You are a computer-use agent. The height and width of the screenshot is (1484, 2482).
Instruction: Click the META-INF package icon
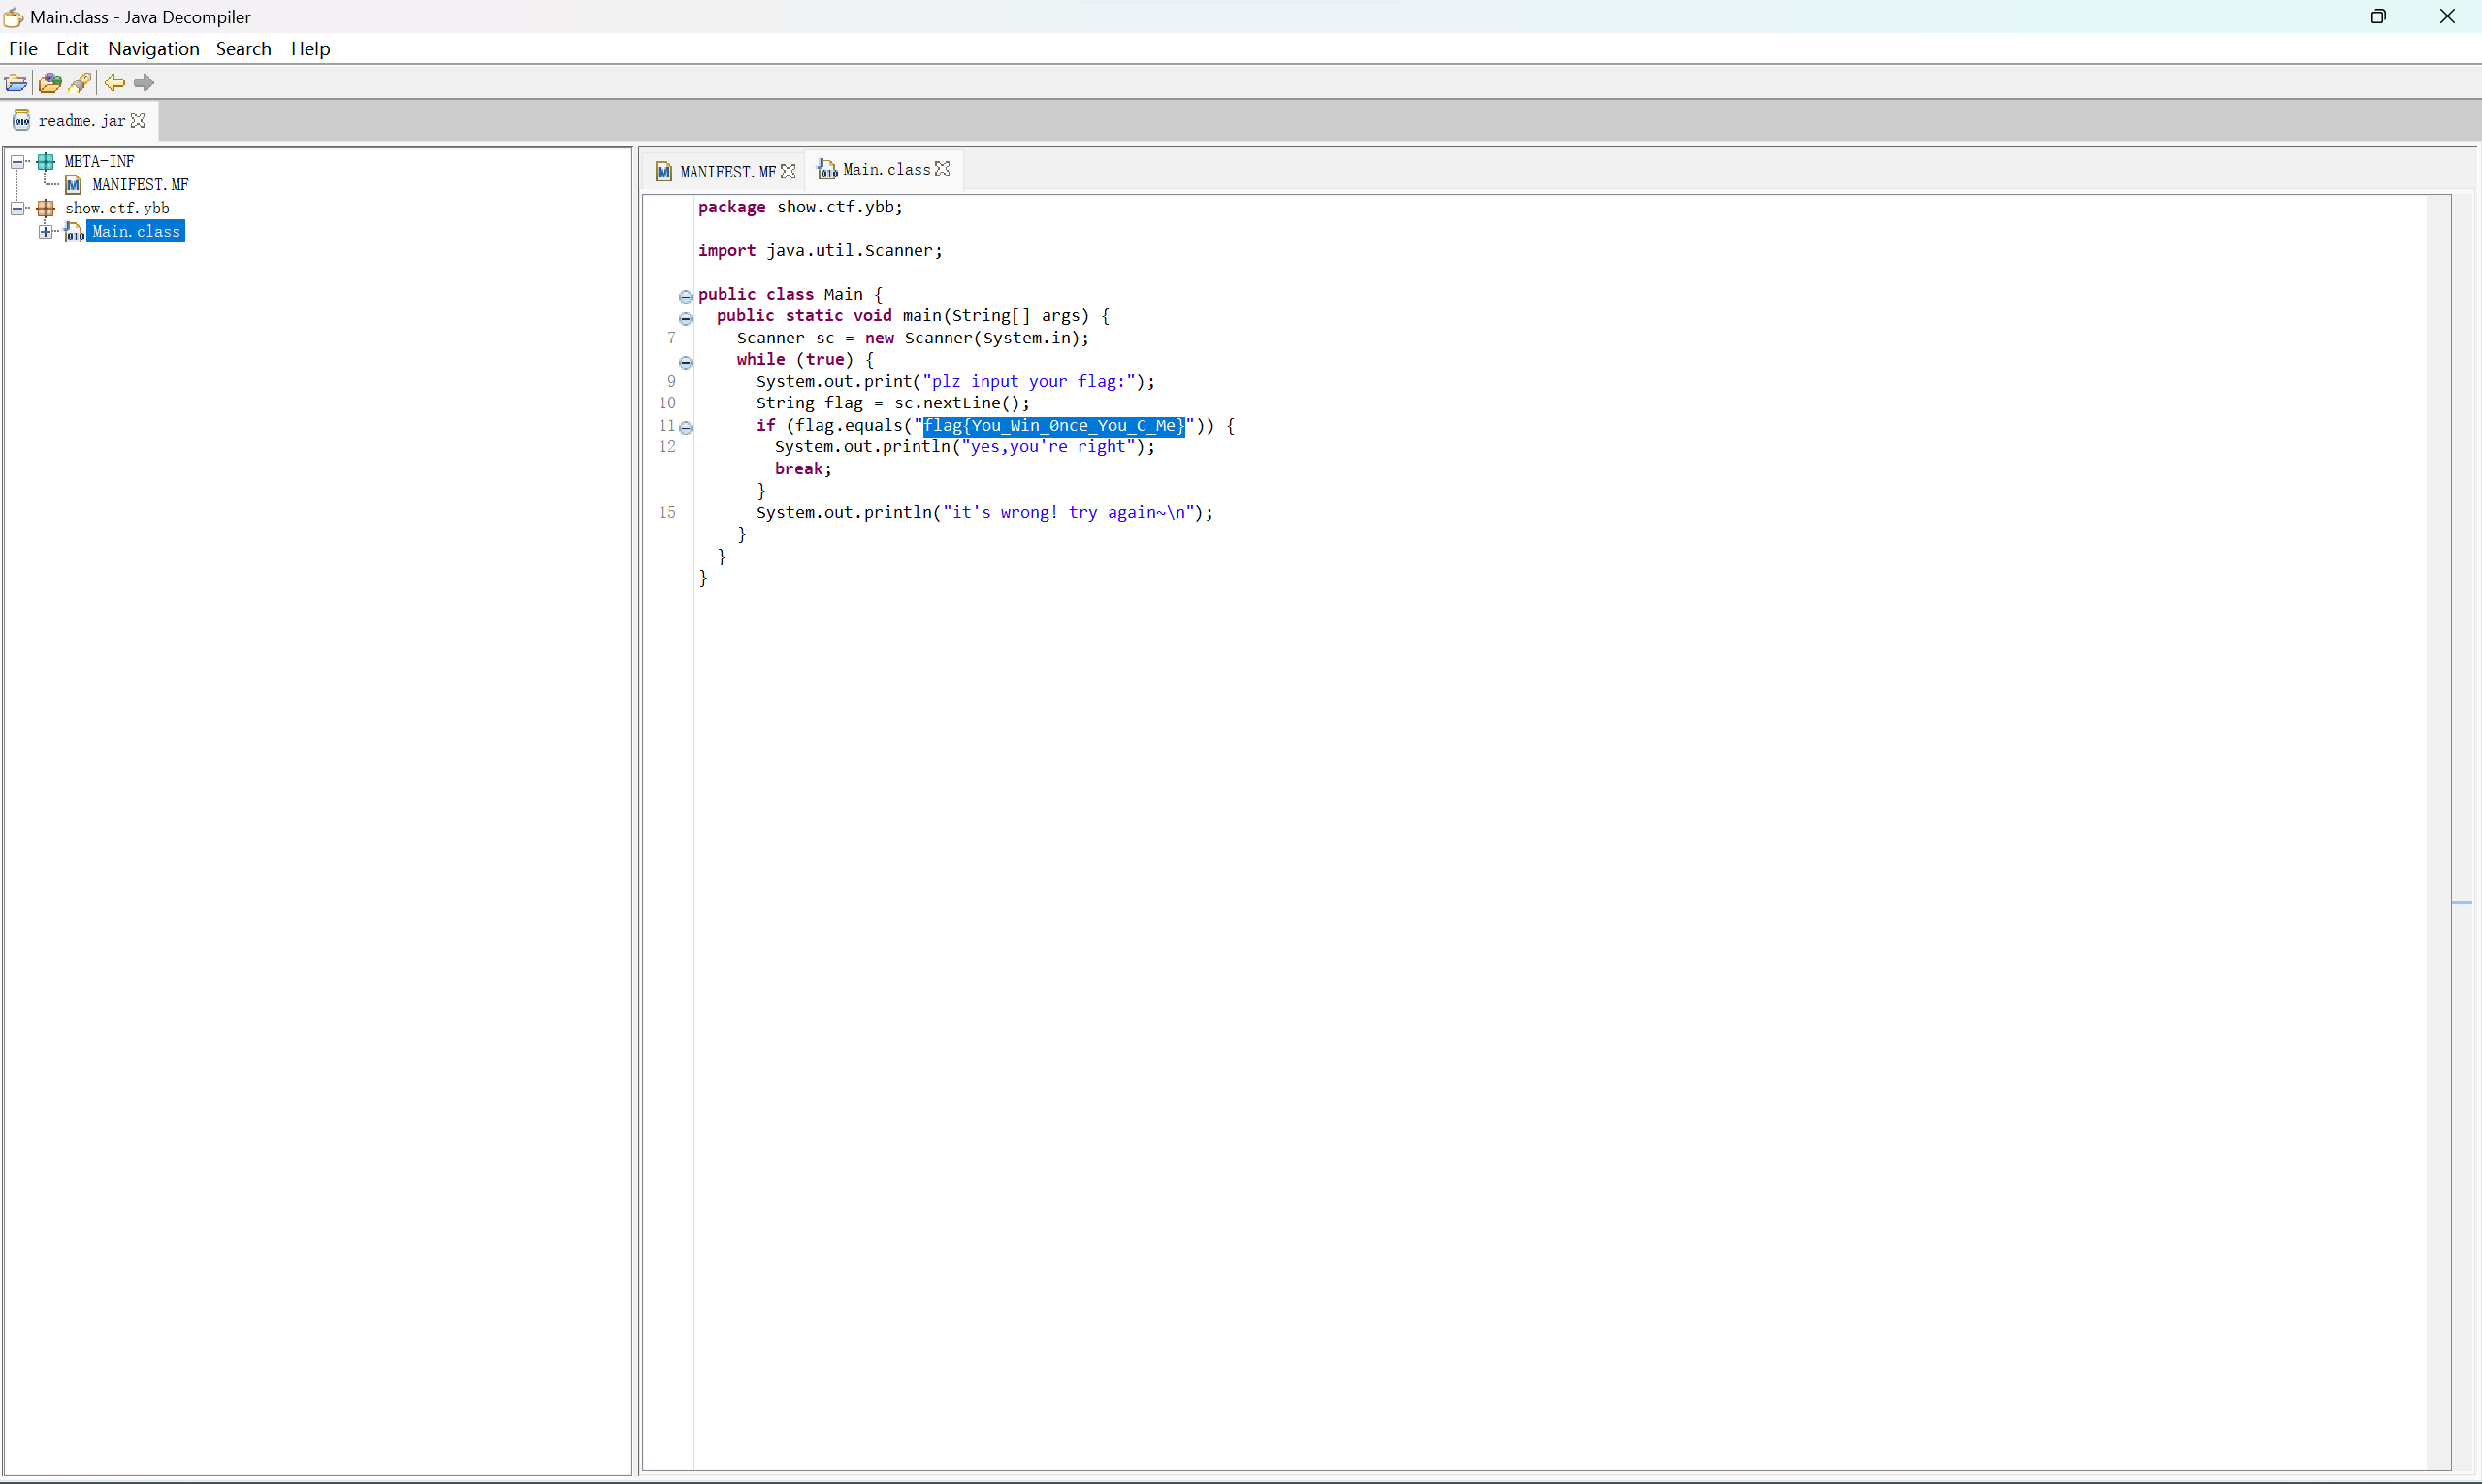tap(46, 161)
